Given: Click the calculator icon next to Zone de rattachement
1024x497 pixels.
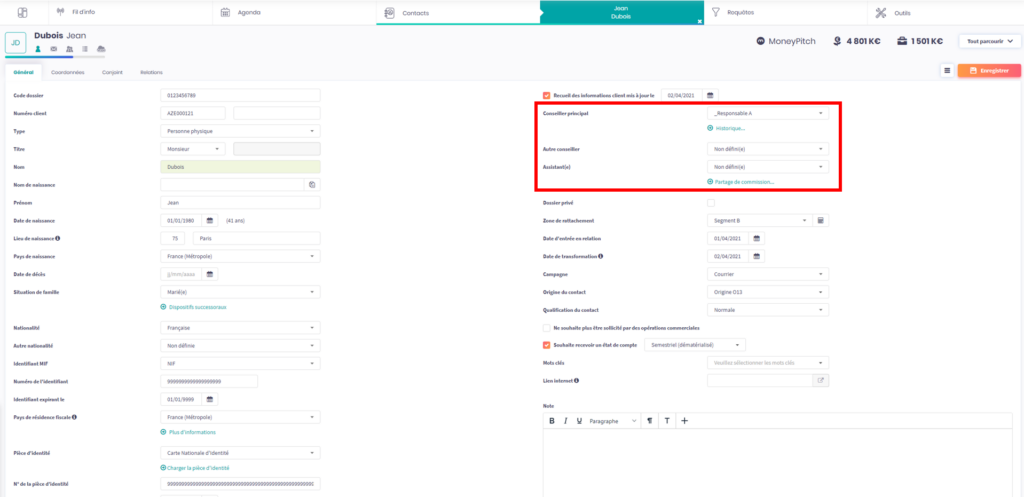Looking at the screenshot, I should click(820, 220).
